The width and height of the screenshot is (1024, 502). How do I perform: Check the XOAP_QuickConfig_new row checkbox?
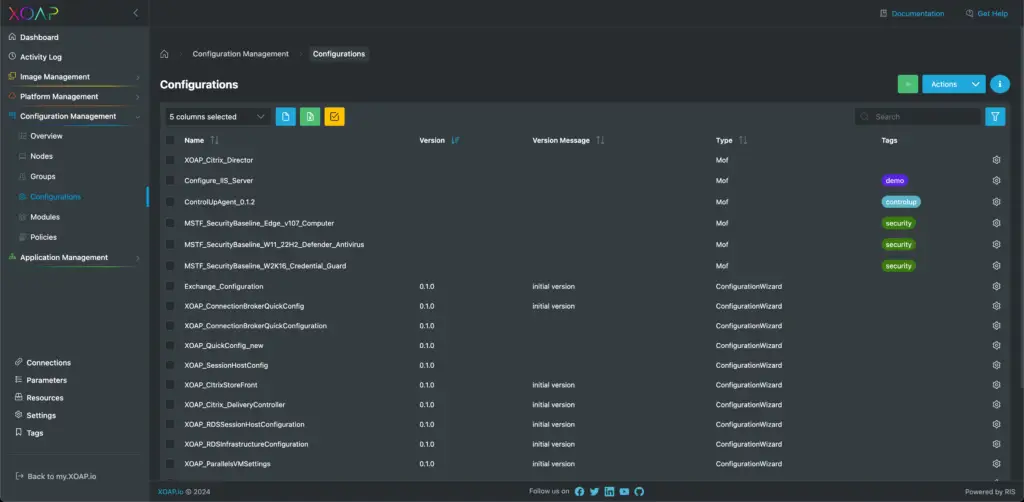pos(170,345)
